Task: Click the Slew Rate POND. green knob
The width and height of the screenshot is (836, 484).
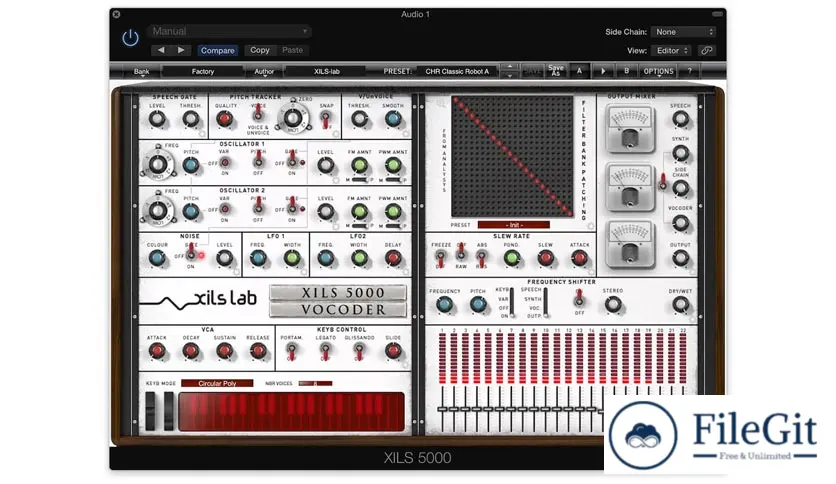Action: [x=512, y=259]
